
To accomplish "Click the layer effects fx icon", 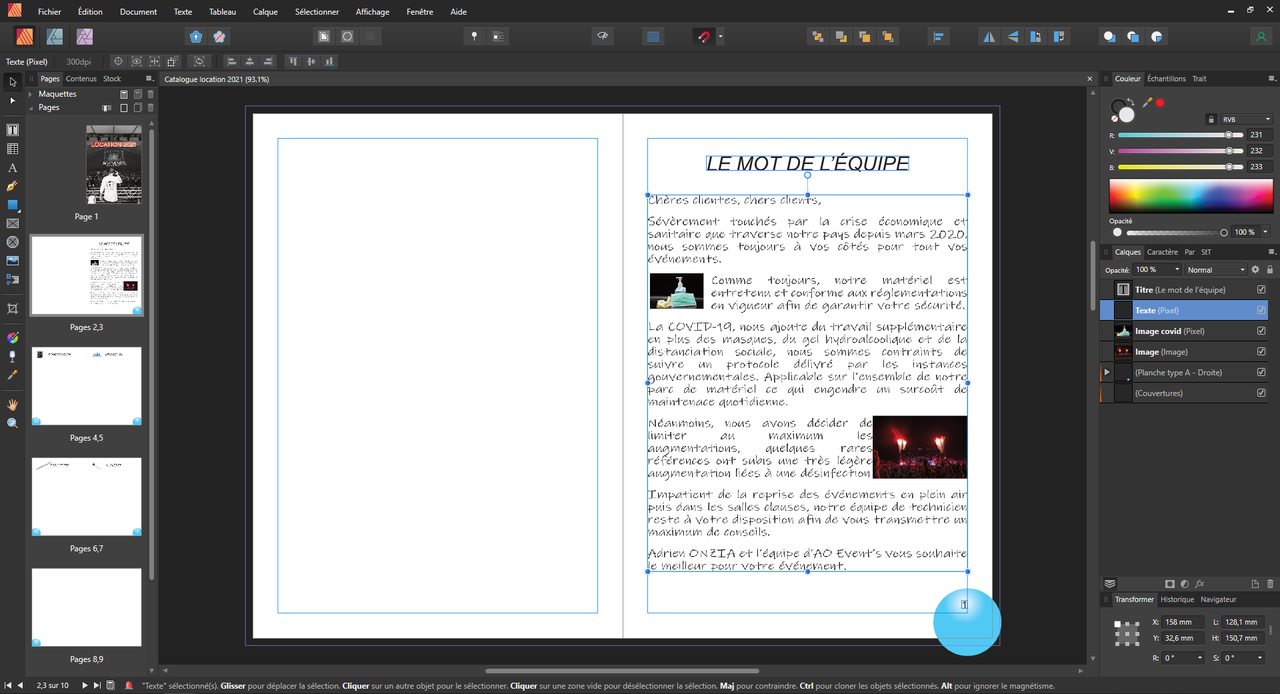I will click(x=1200, y=584).
